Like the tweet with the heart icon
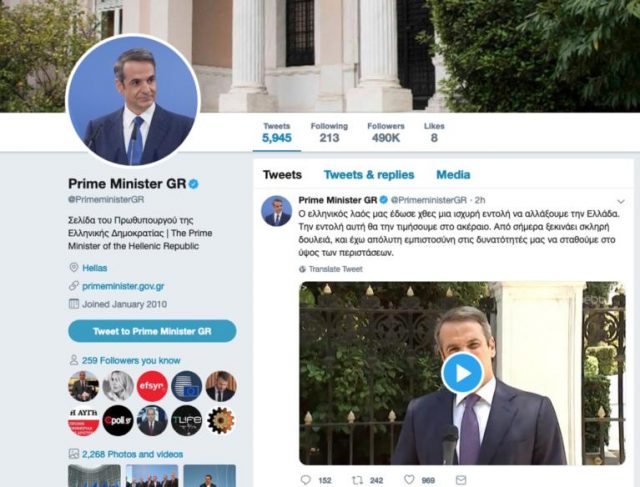The width and height of the screenshot is (640, 487). [408, 480]
